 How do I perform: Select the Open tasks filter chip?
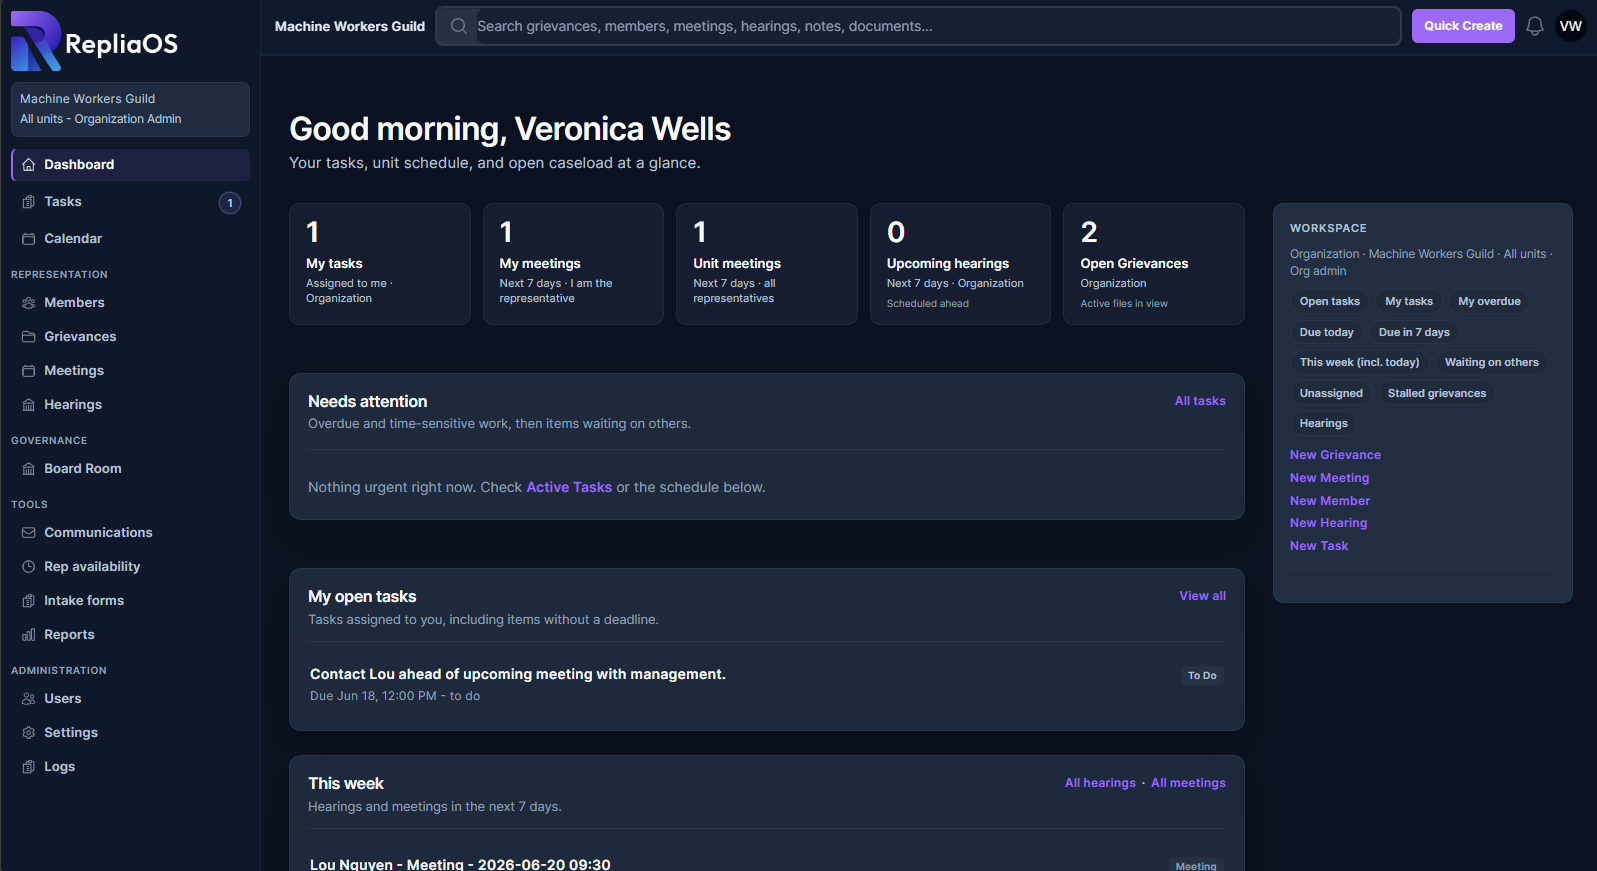1329,302
